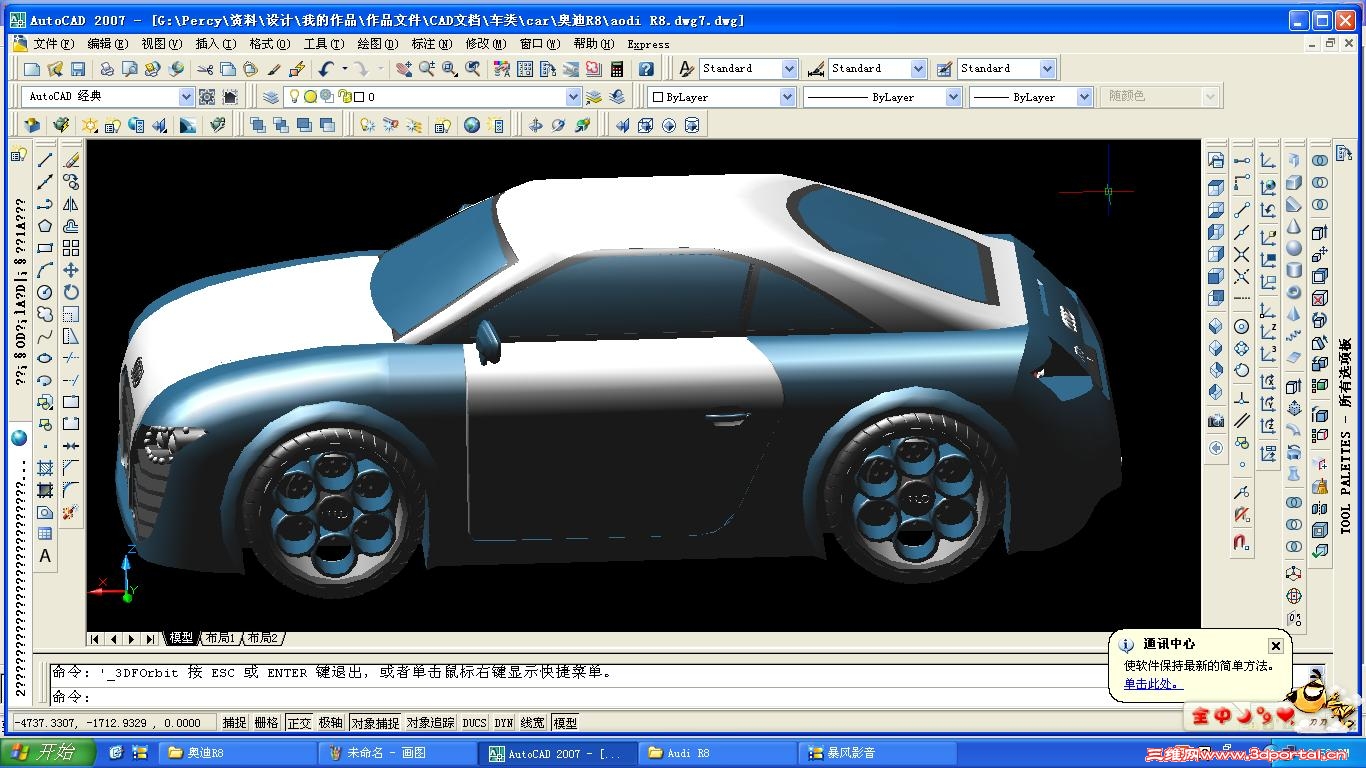Screen dimensions: 1366x768
Task: Expand the ByLayer color dropdown
Action: point(787,97)
